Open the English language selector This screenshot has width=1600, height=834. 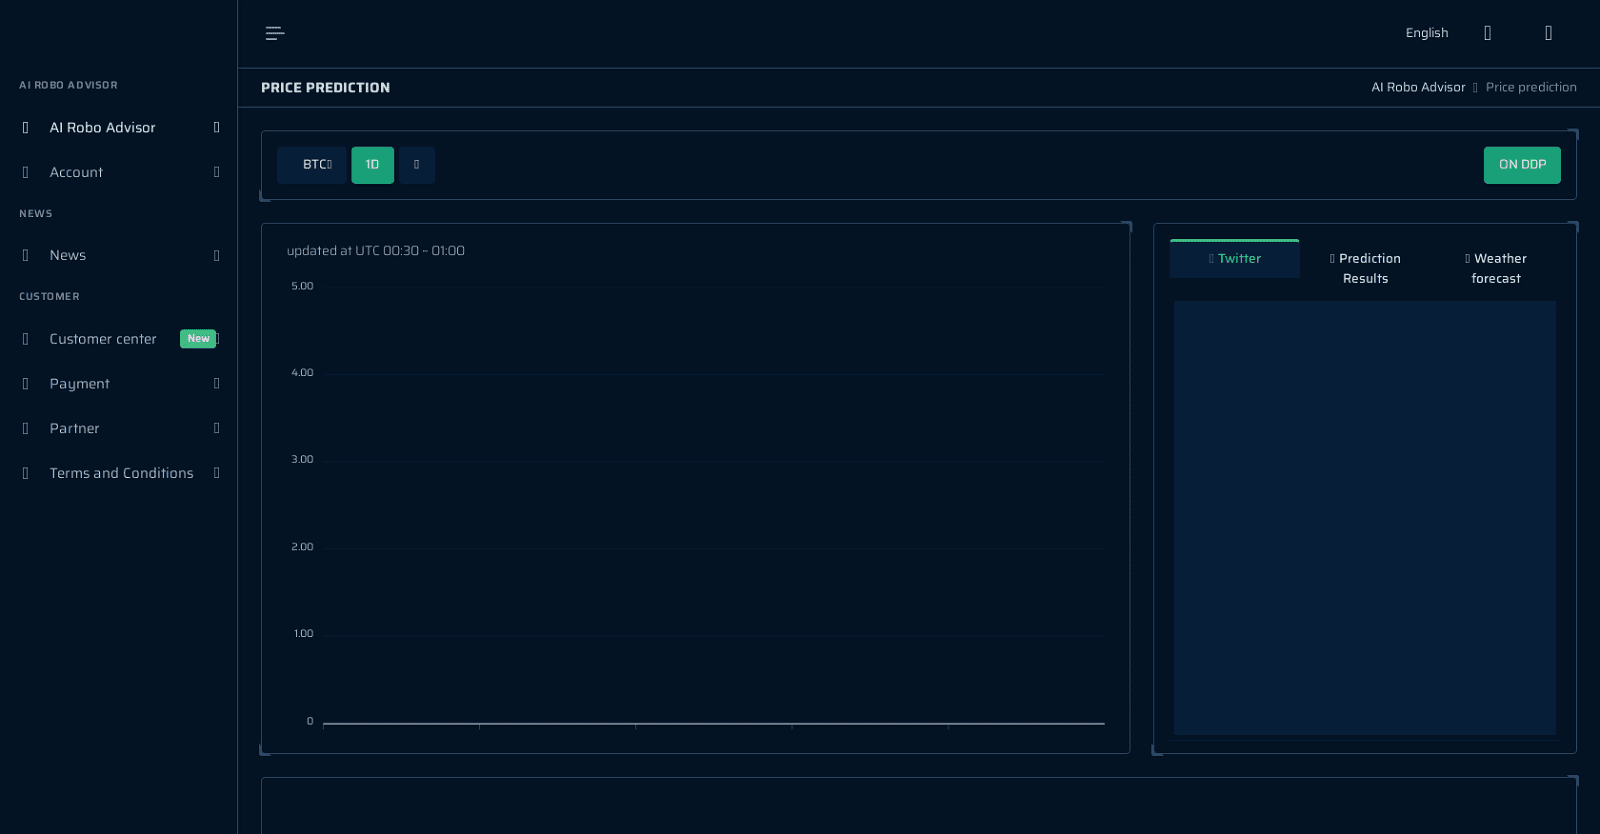click(1427, 33)
